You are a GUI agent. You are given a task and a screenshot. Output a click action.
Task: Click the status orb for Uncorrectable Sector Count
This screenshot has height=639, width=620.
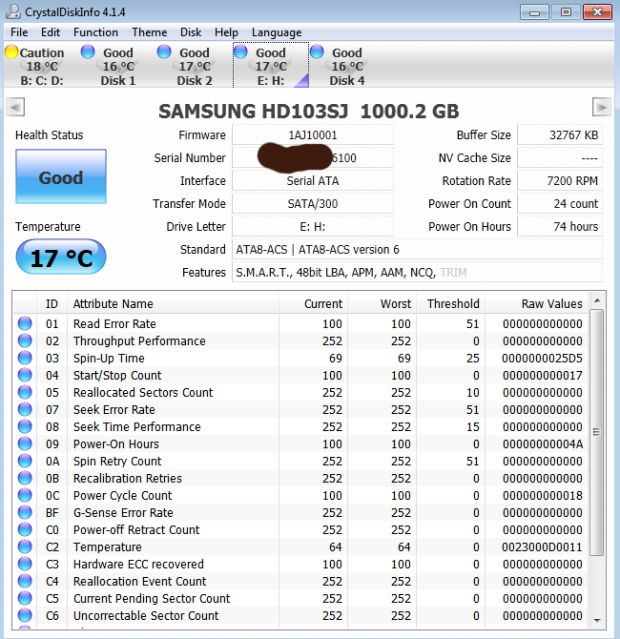(x=25, y=615)
